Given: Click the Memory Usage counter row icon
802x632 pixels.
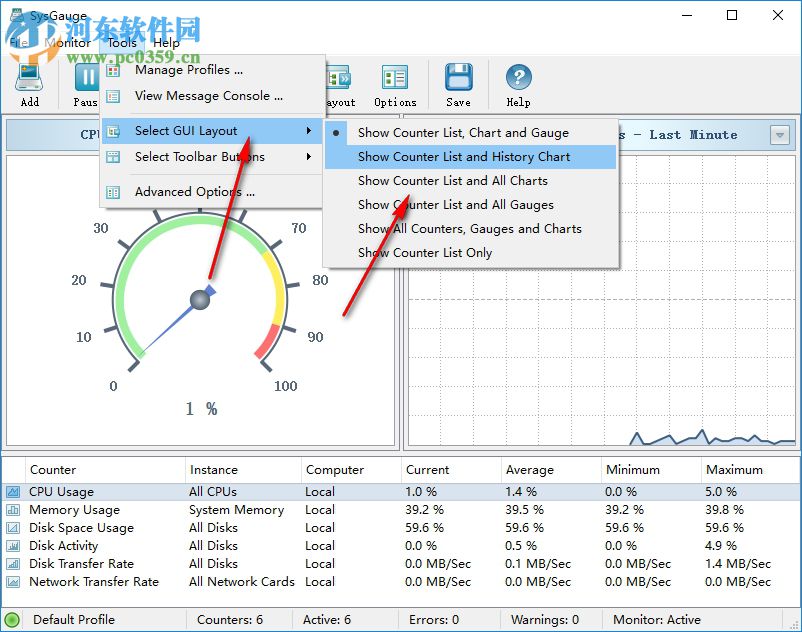Looking at the screenshot, I should click(14, 510).
